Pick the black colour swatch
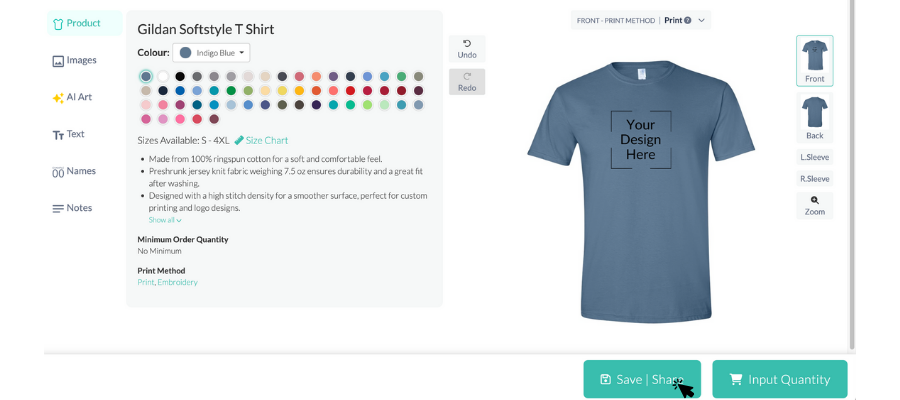The image size is (900, 400). point(180,76)
